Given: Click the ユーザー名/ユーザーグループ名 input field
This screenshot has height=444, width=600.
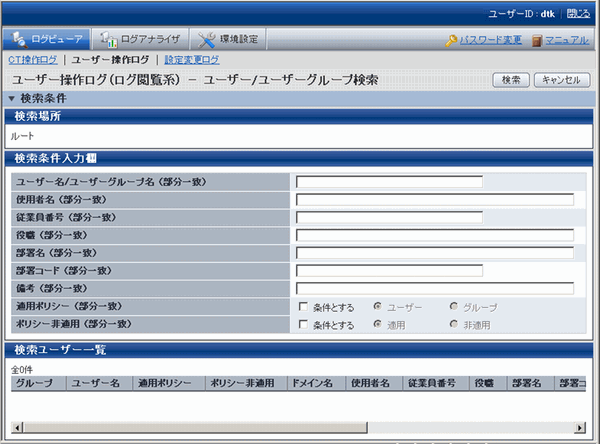Looking at the screenshot, I should pyautogui.click(x=389, y=182).
